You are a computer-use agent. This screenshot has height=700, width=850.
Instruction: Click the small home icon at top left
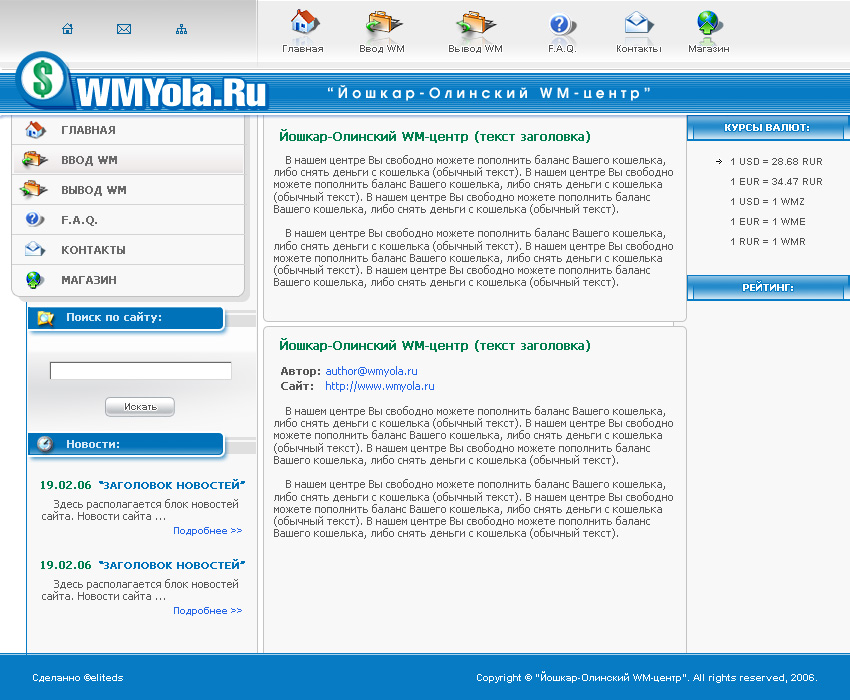pos(66,29)
